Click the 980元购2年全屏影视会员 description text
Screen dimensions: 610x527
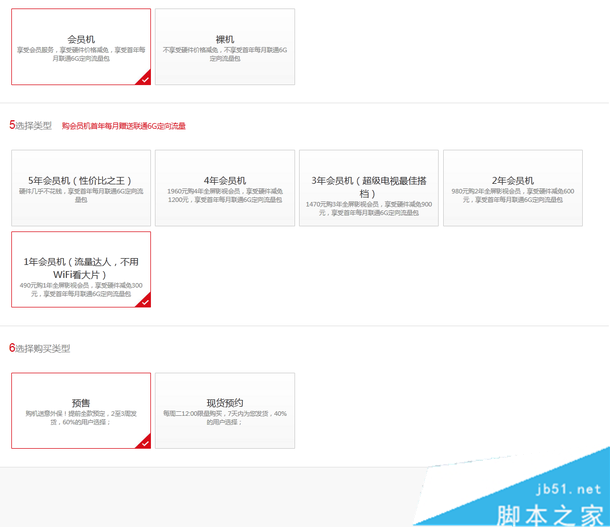[x=513, y=196]
